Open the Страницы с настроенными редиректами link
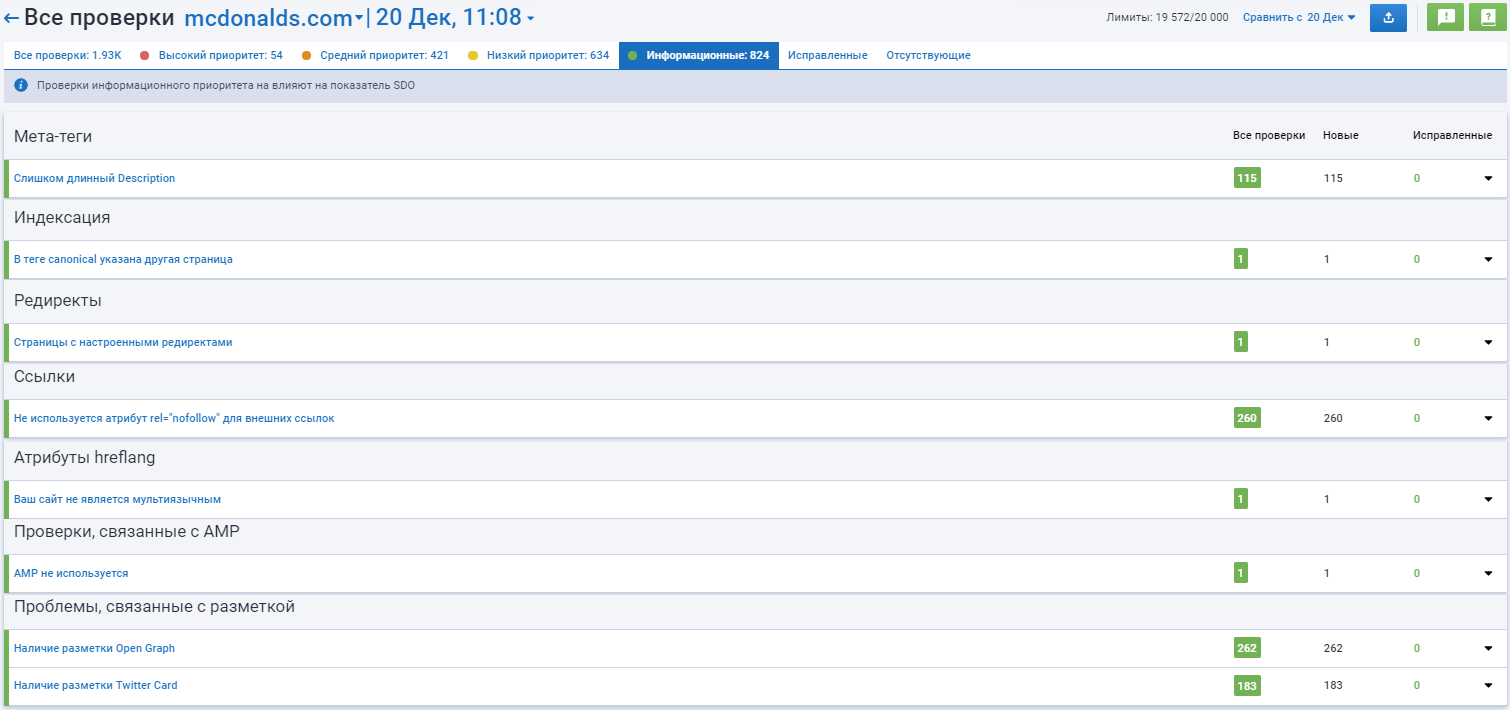This screenshot has width=1510, height=710. [123, 342]
